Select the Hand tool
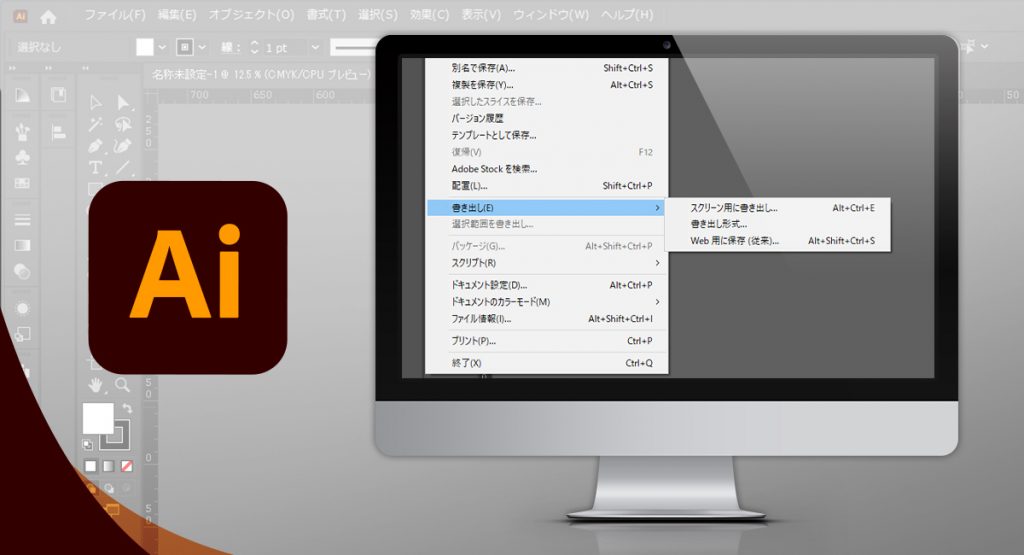This screenshot has width=1024, height=555. coord(96,384)
